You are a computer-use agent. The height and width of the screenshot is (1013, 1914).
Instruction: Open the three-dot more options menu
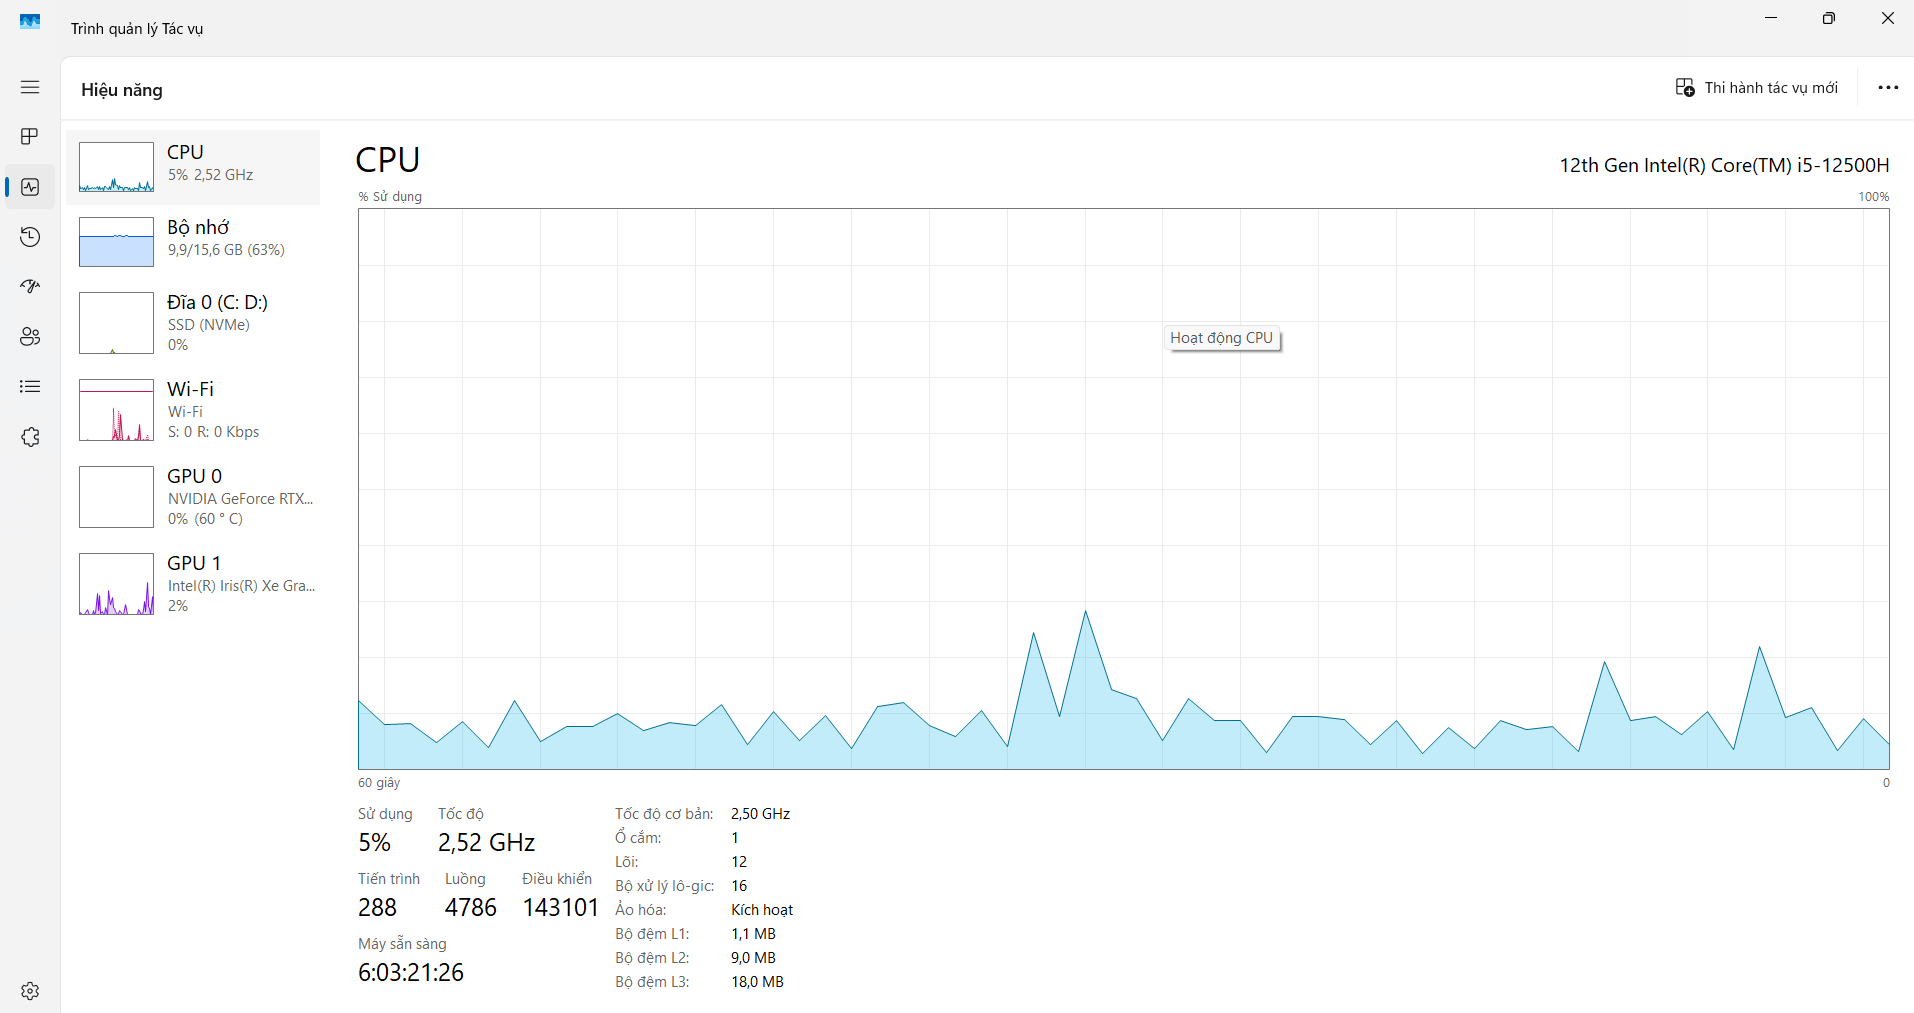pyautogui.click(x=1888, y=88)
